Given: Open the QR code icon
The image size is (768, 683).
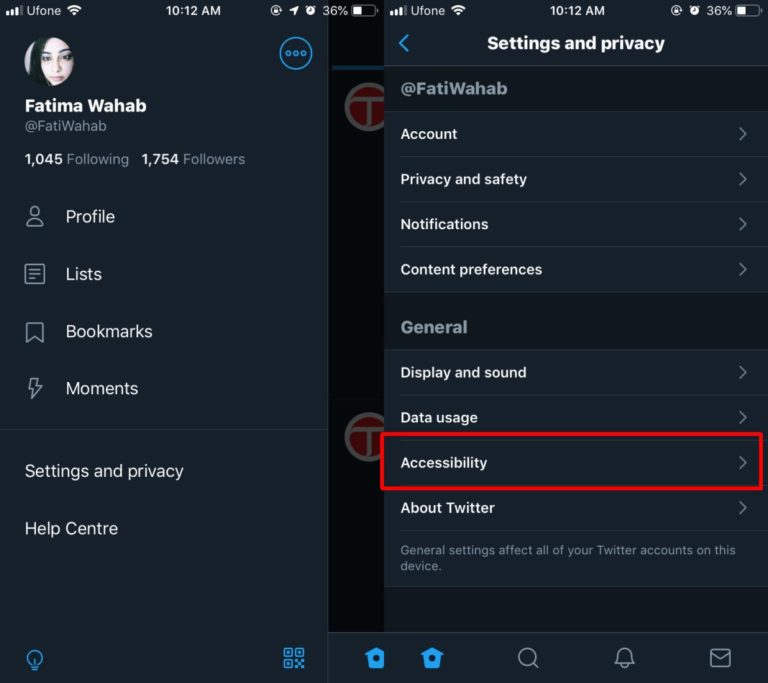Looking at the screenshot, I should click(x=294, y=658).
